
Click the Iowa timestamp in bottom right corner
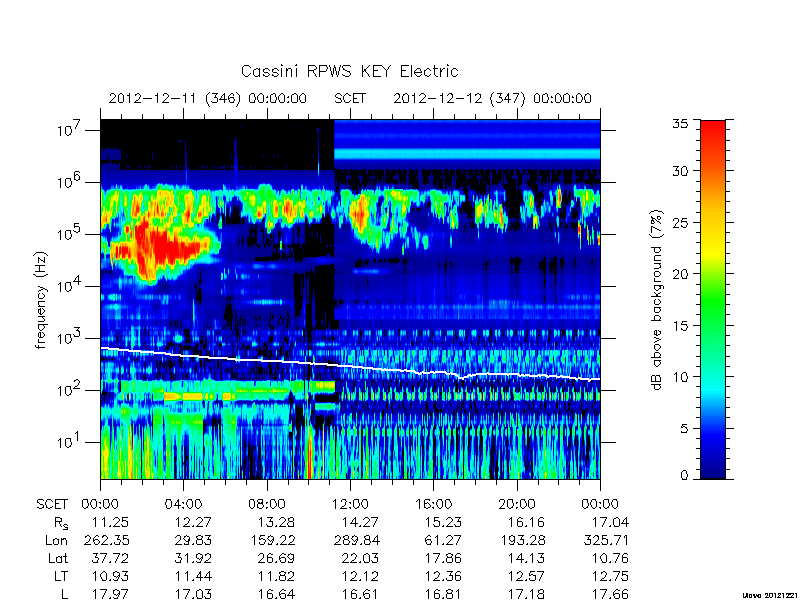(x=771, y=595)
